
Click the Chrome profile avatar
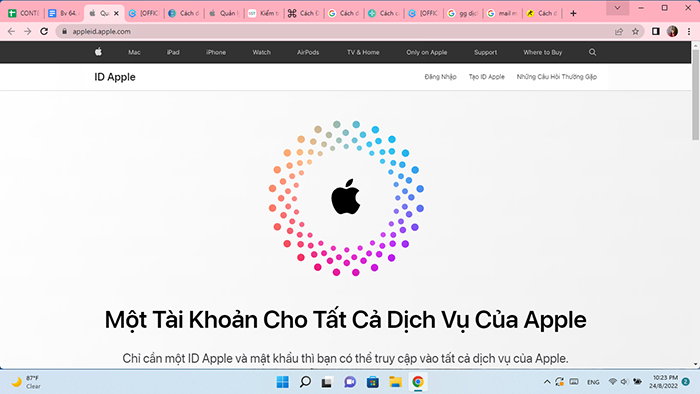click(672, 31)
